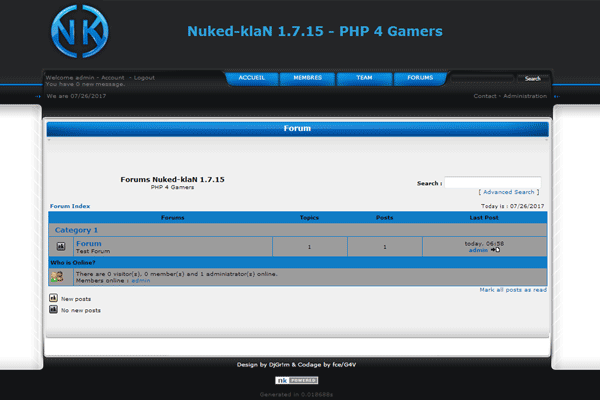Click the forum Search input field
Screen dimensions: 600x400
click(492, 183)
